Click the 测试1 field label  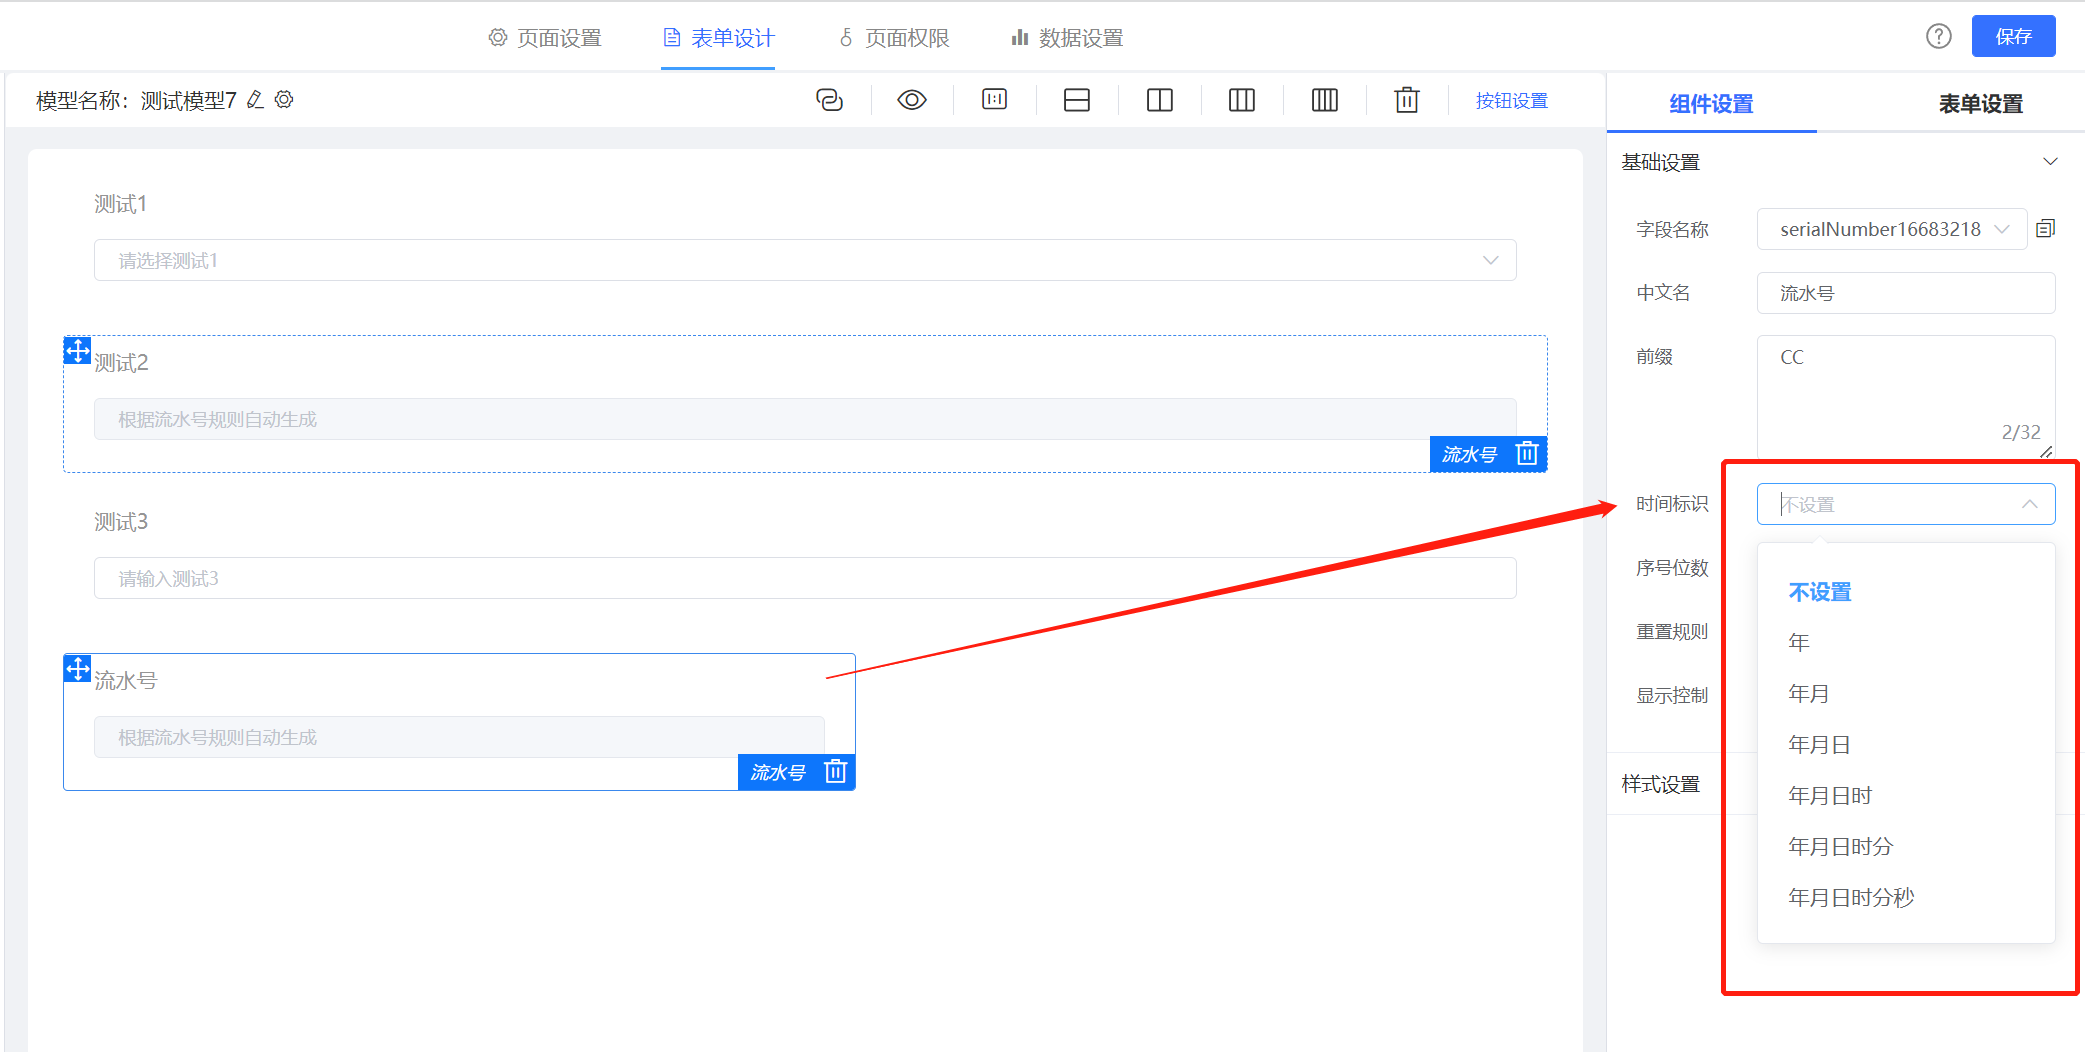pyautogui.click(x=121, y=204)
